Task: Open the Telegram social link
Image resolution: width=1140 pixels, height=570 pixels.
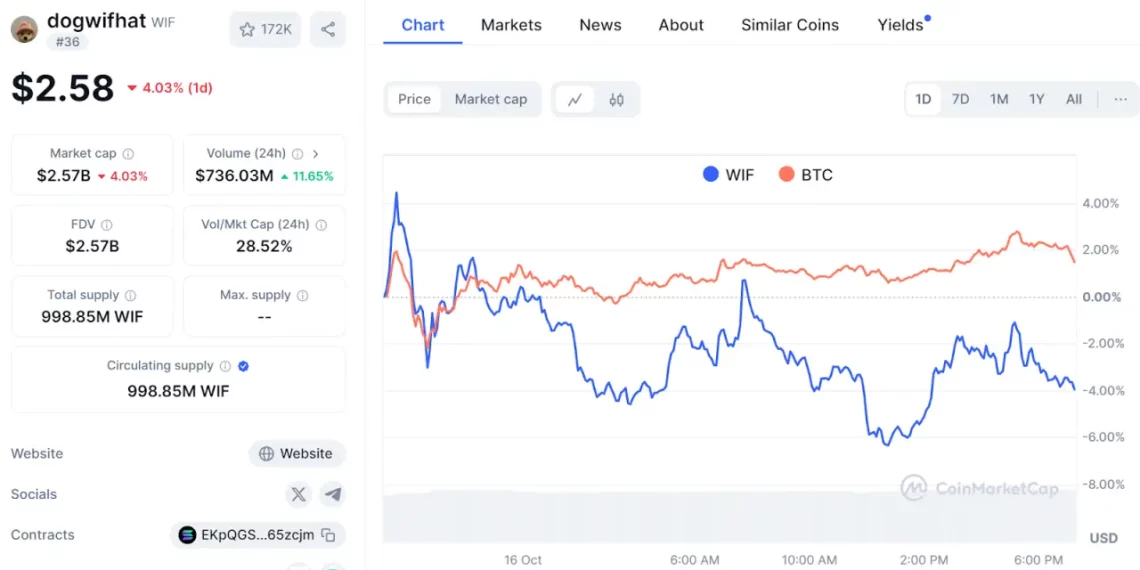Action: click(333, 494)
